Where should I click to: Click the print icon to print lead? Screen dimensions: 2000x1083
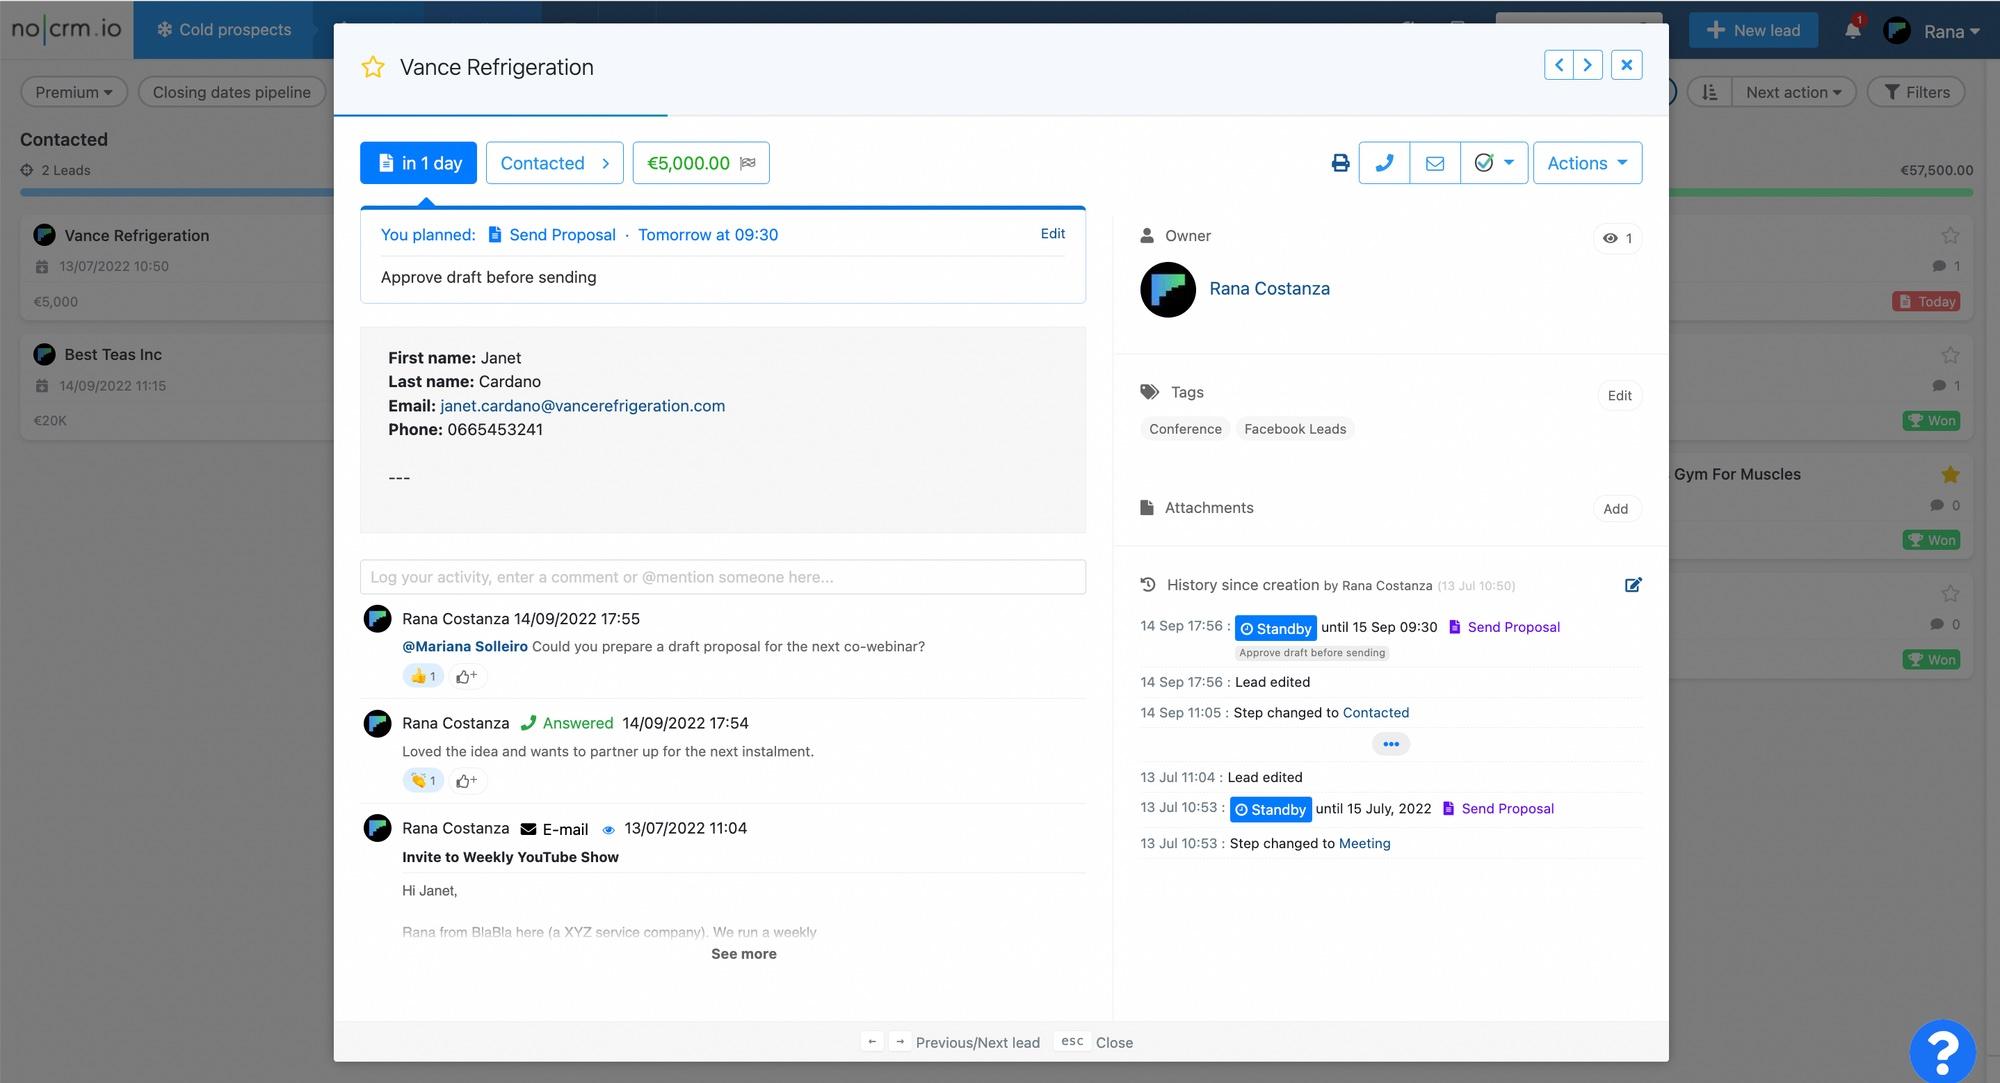pos(1340,161)
